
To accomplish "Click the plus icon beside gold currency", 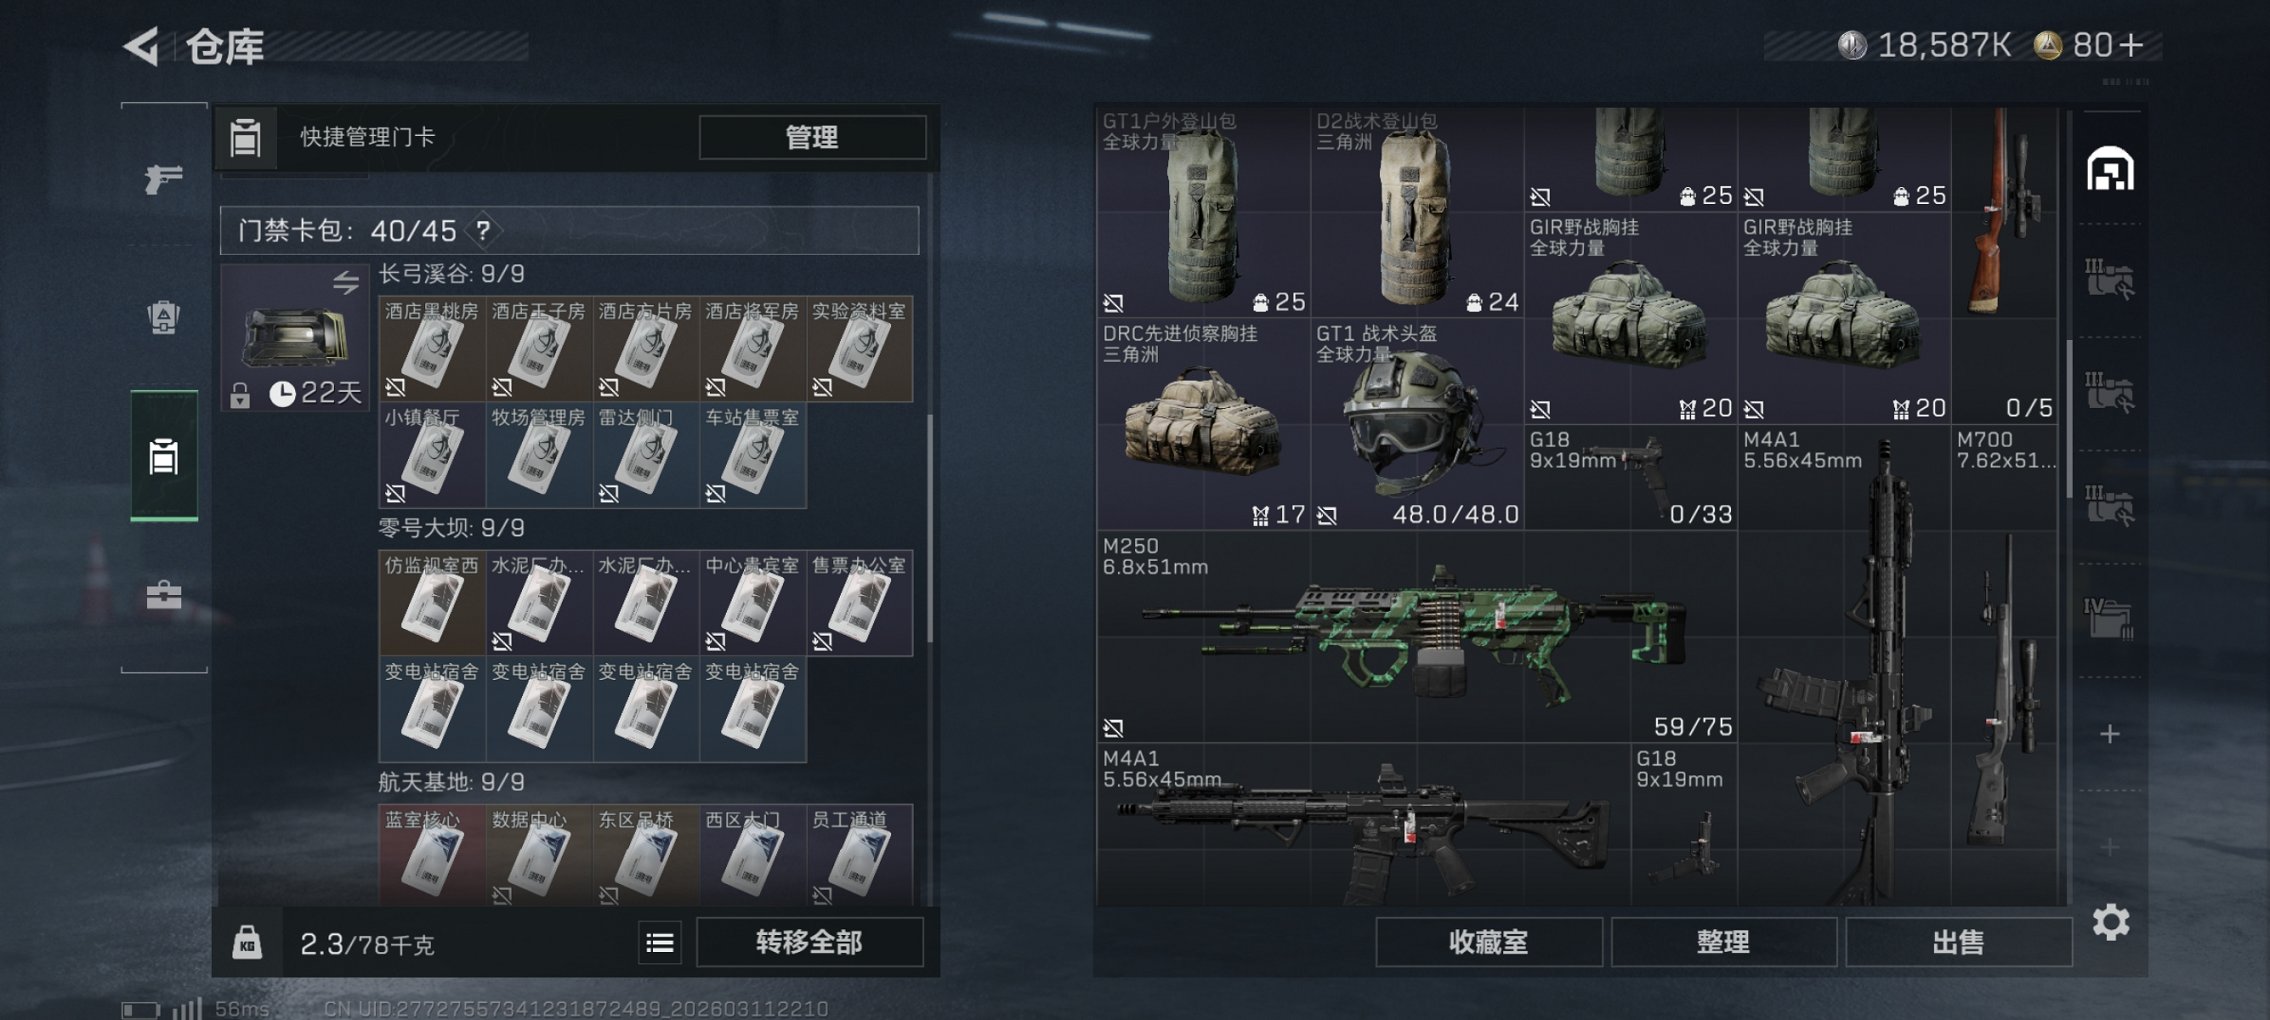I will click(2131, 45).
